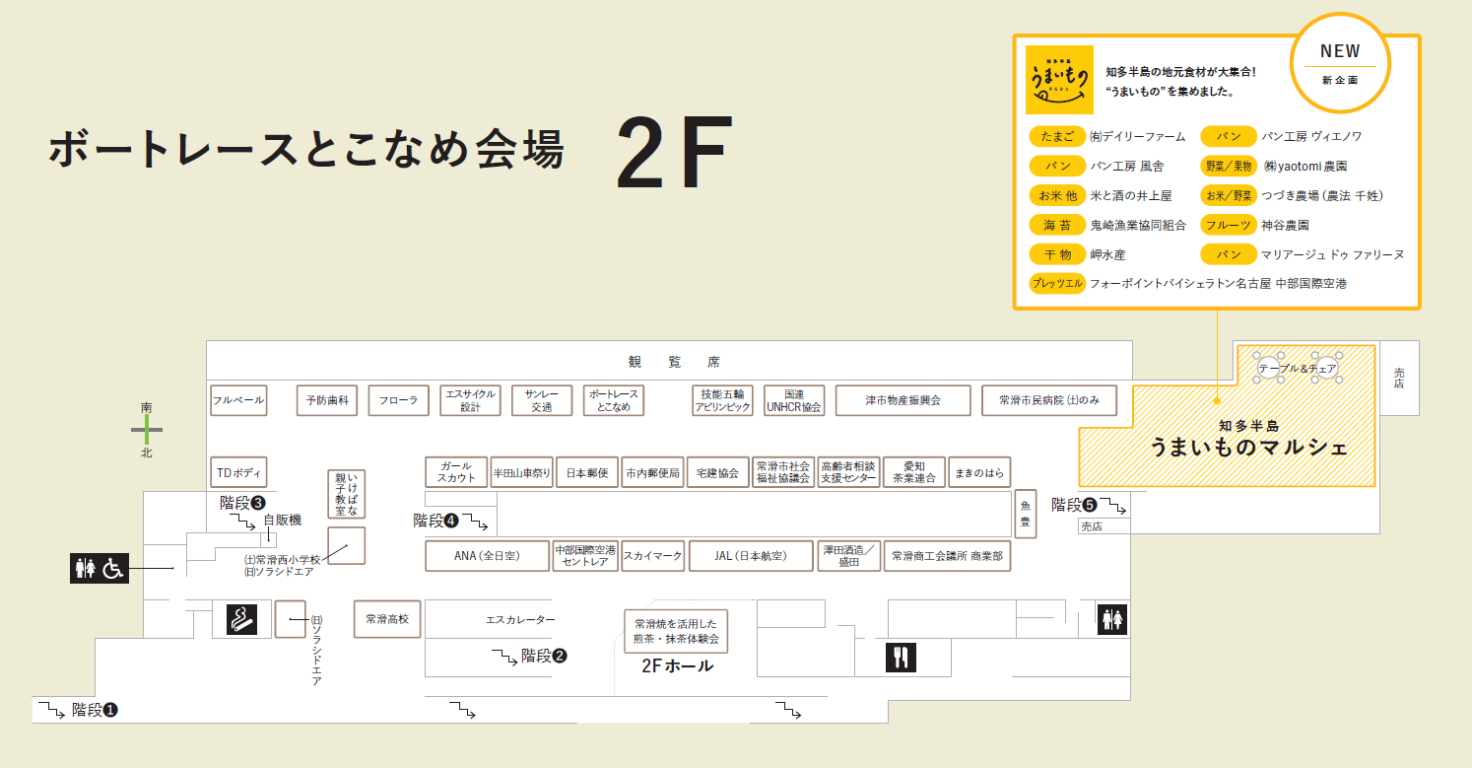Click the フローラ booth

tap(399, 400)
